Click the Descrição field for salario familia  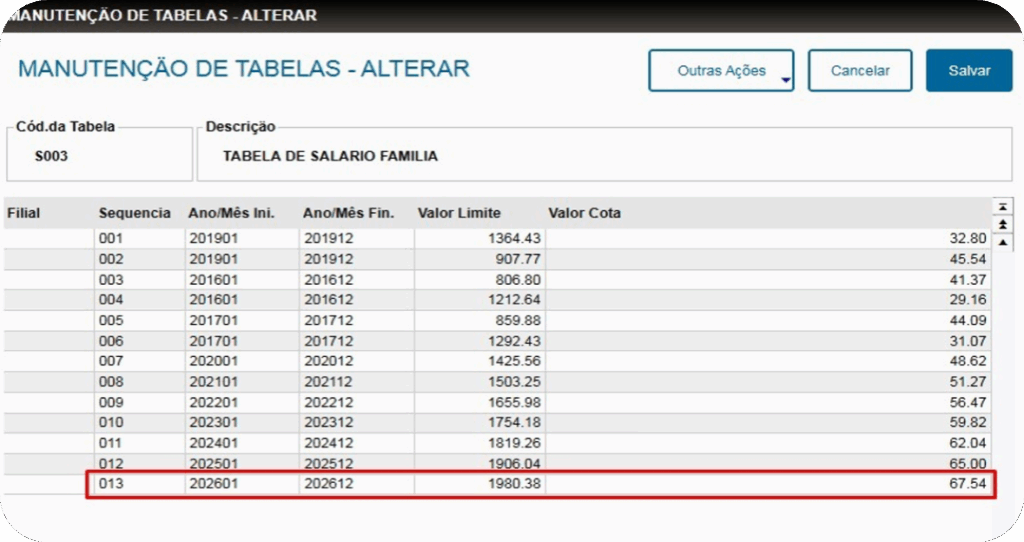pos(330,157)
